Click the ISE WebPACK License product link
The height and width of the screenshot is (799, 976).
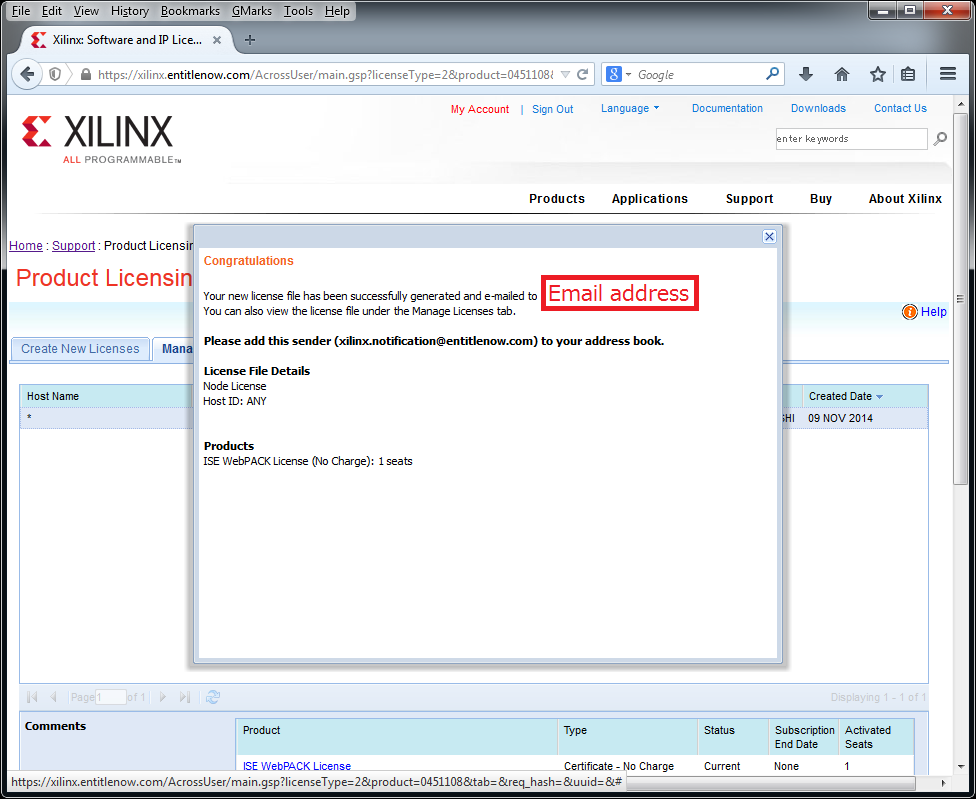pyautogui.click(x=297, y=766)
